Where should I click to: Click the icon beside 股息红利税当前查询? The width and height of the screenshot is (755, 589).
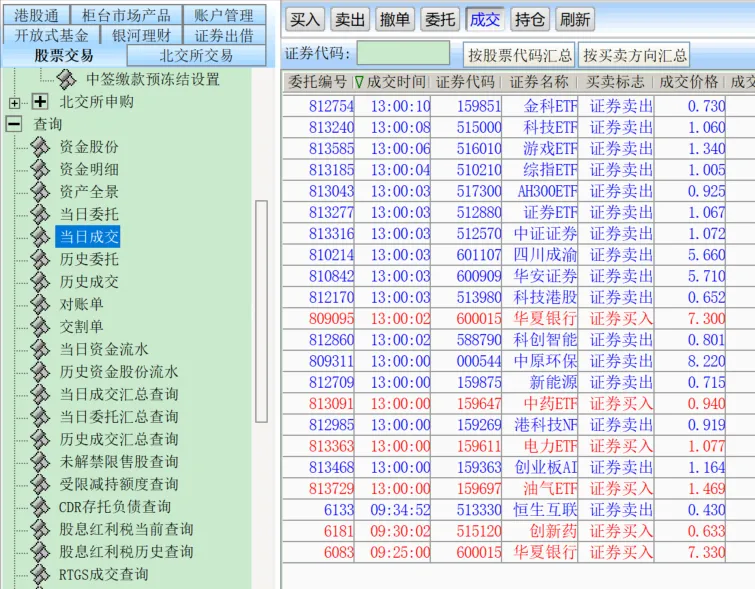pos(40,529)
